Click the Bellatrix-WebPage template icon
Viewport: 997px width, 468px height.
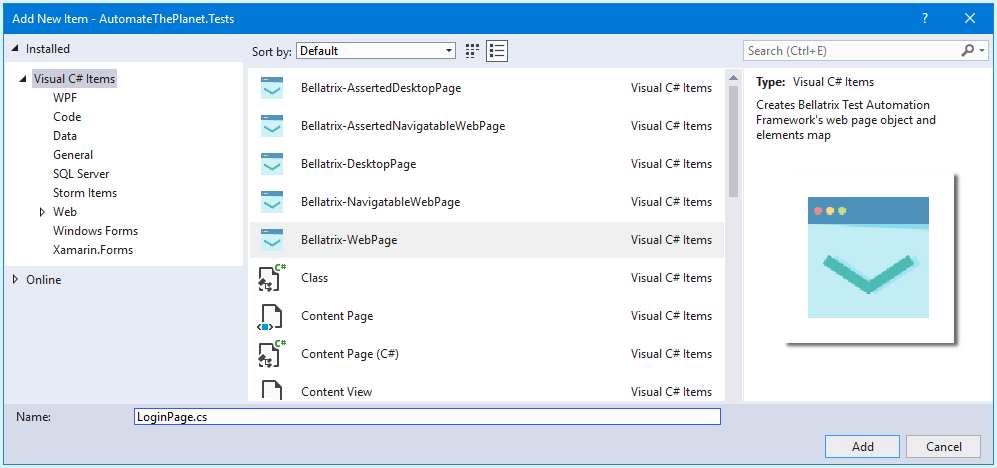[x=272, y=240]
